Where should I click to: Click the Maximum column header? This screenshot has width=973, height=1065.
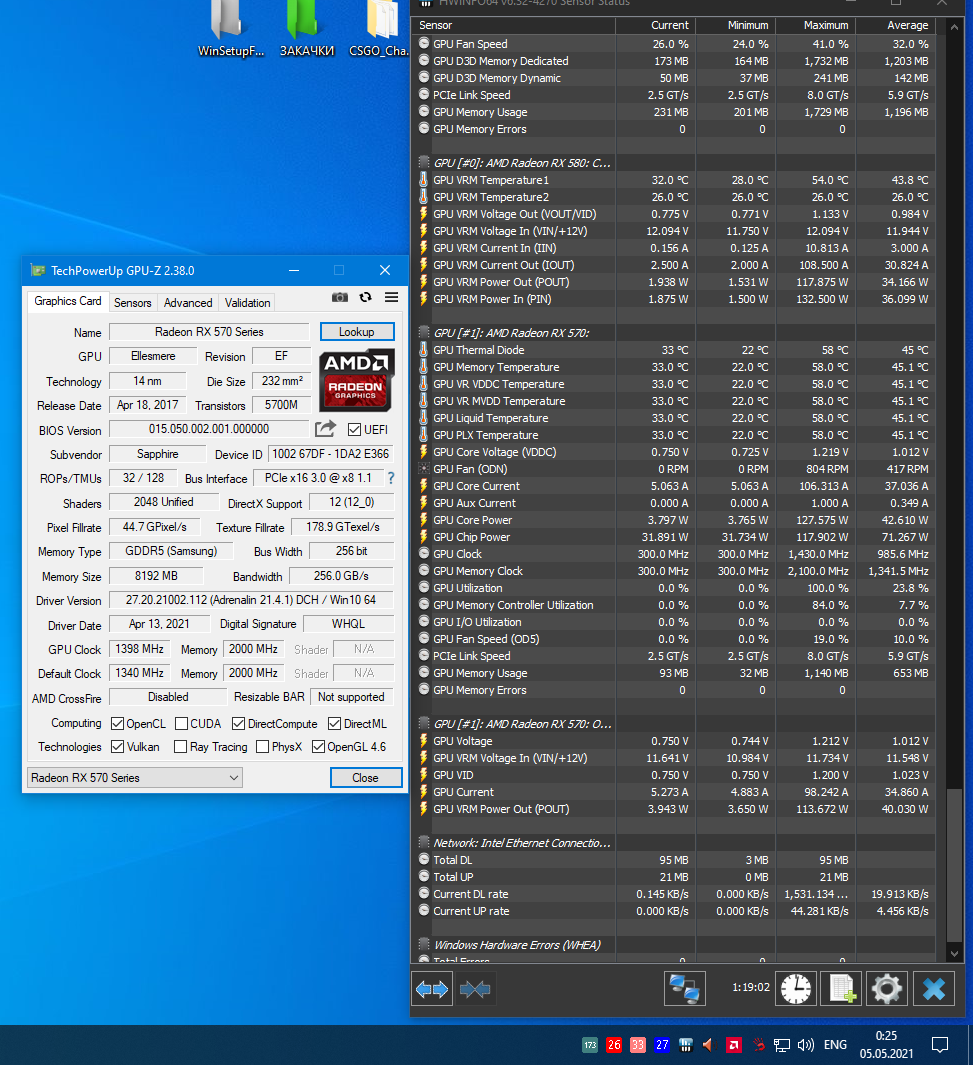815,25
